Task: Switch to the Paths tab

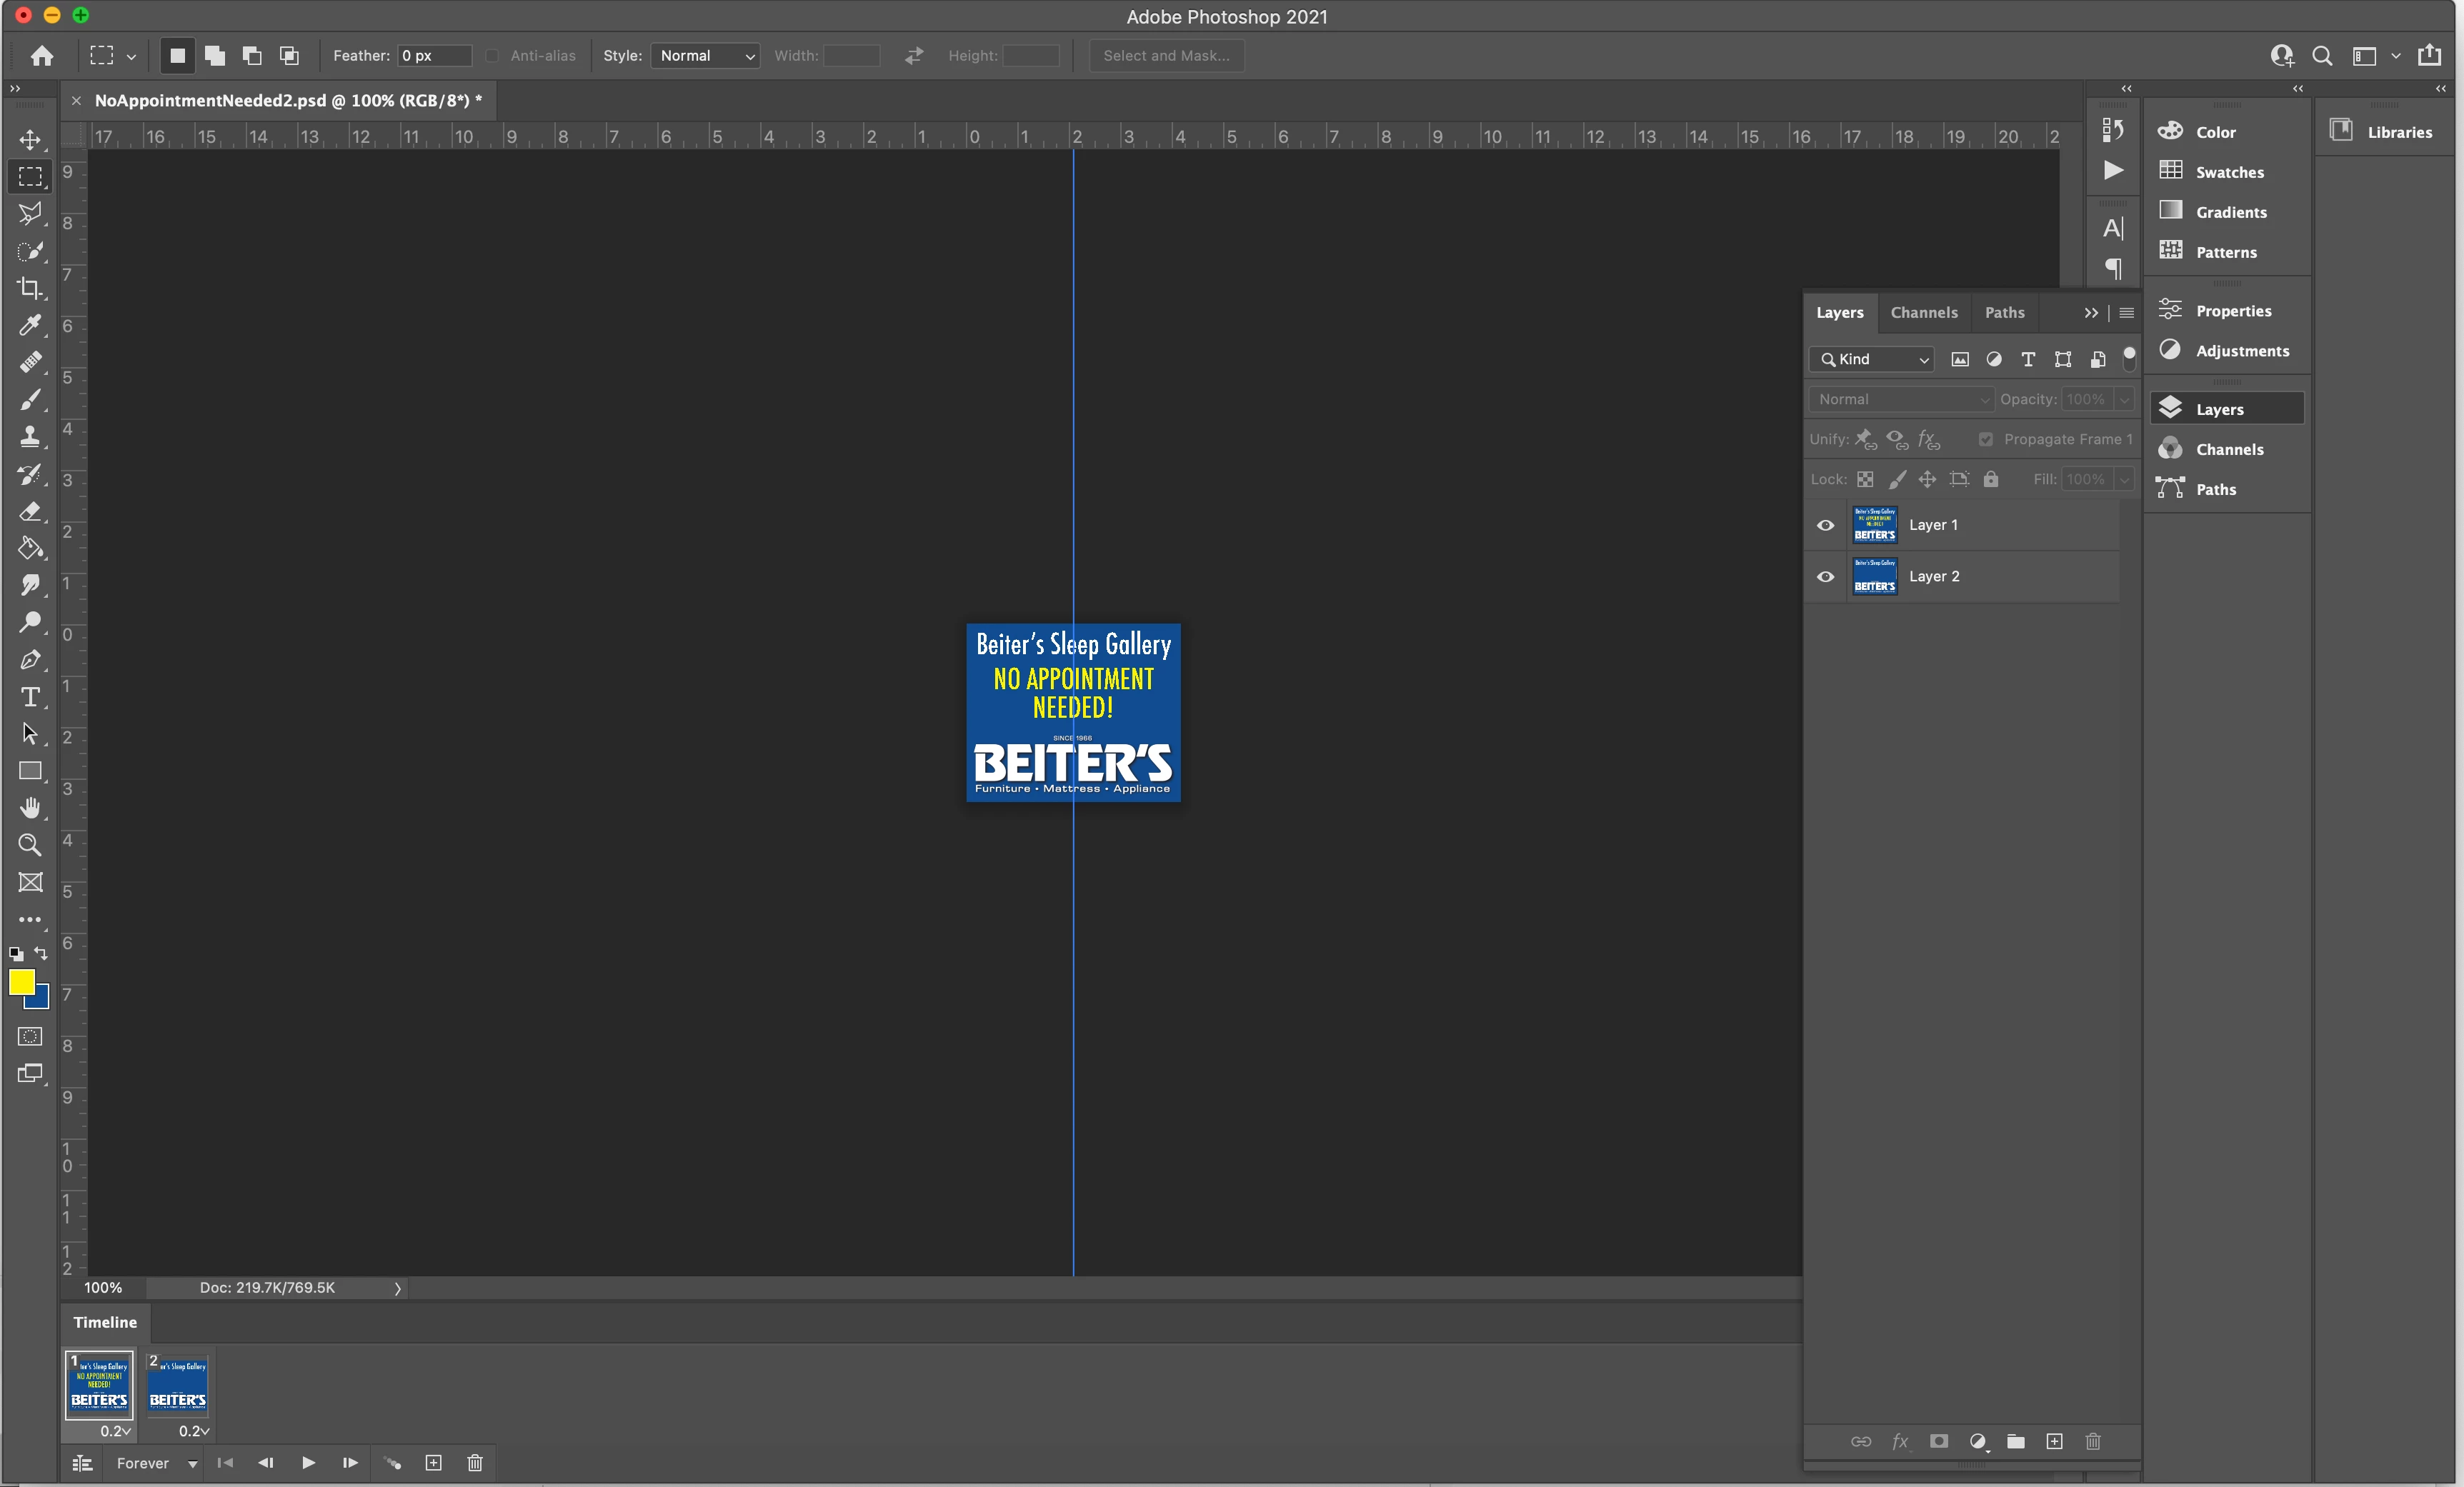Action: pos(2004,313)
